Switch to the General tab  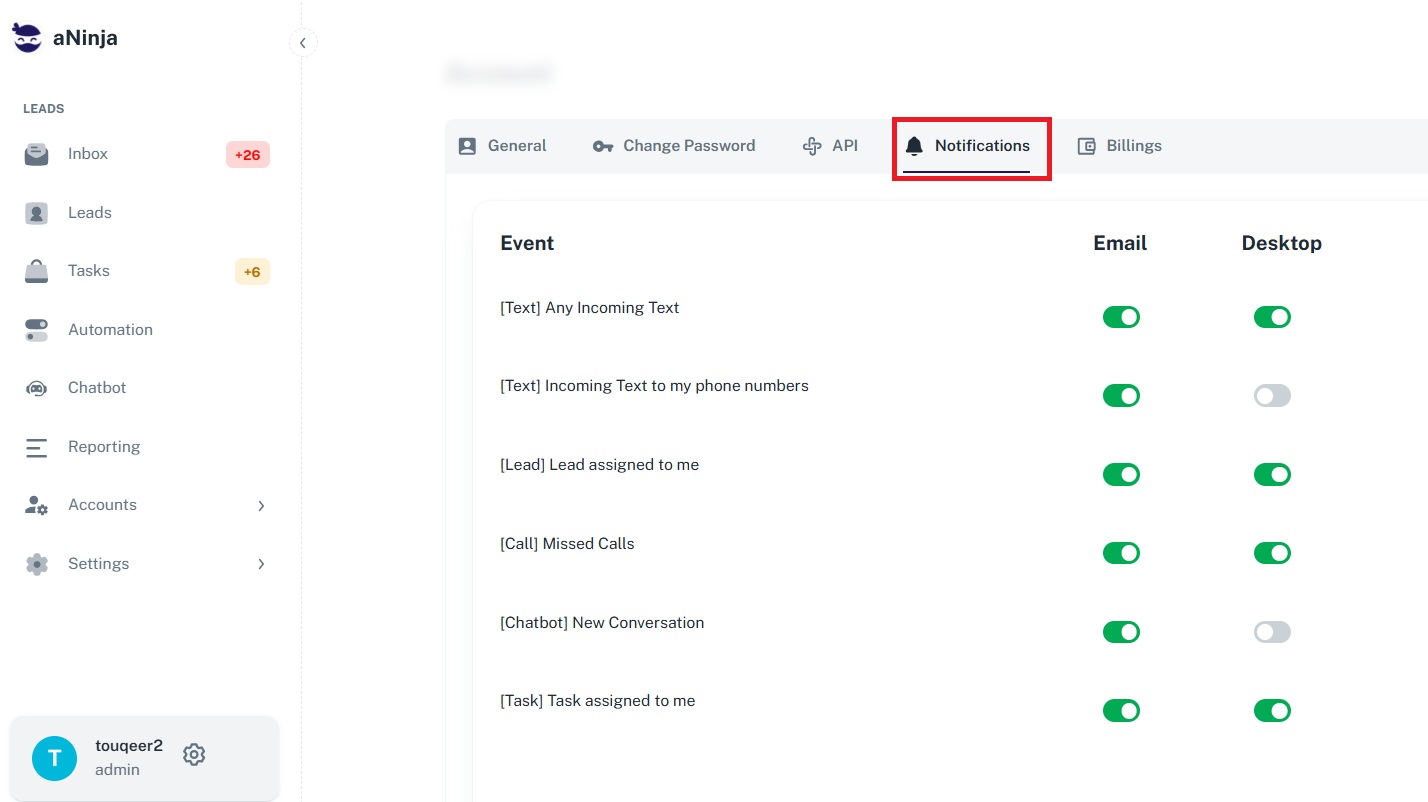[503, 146]
